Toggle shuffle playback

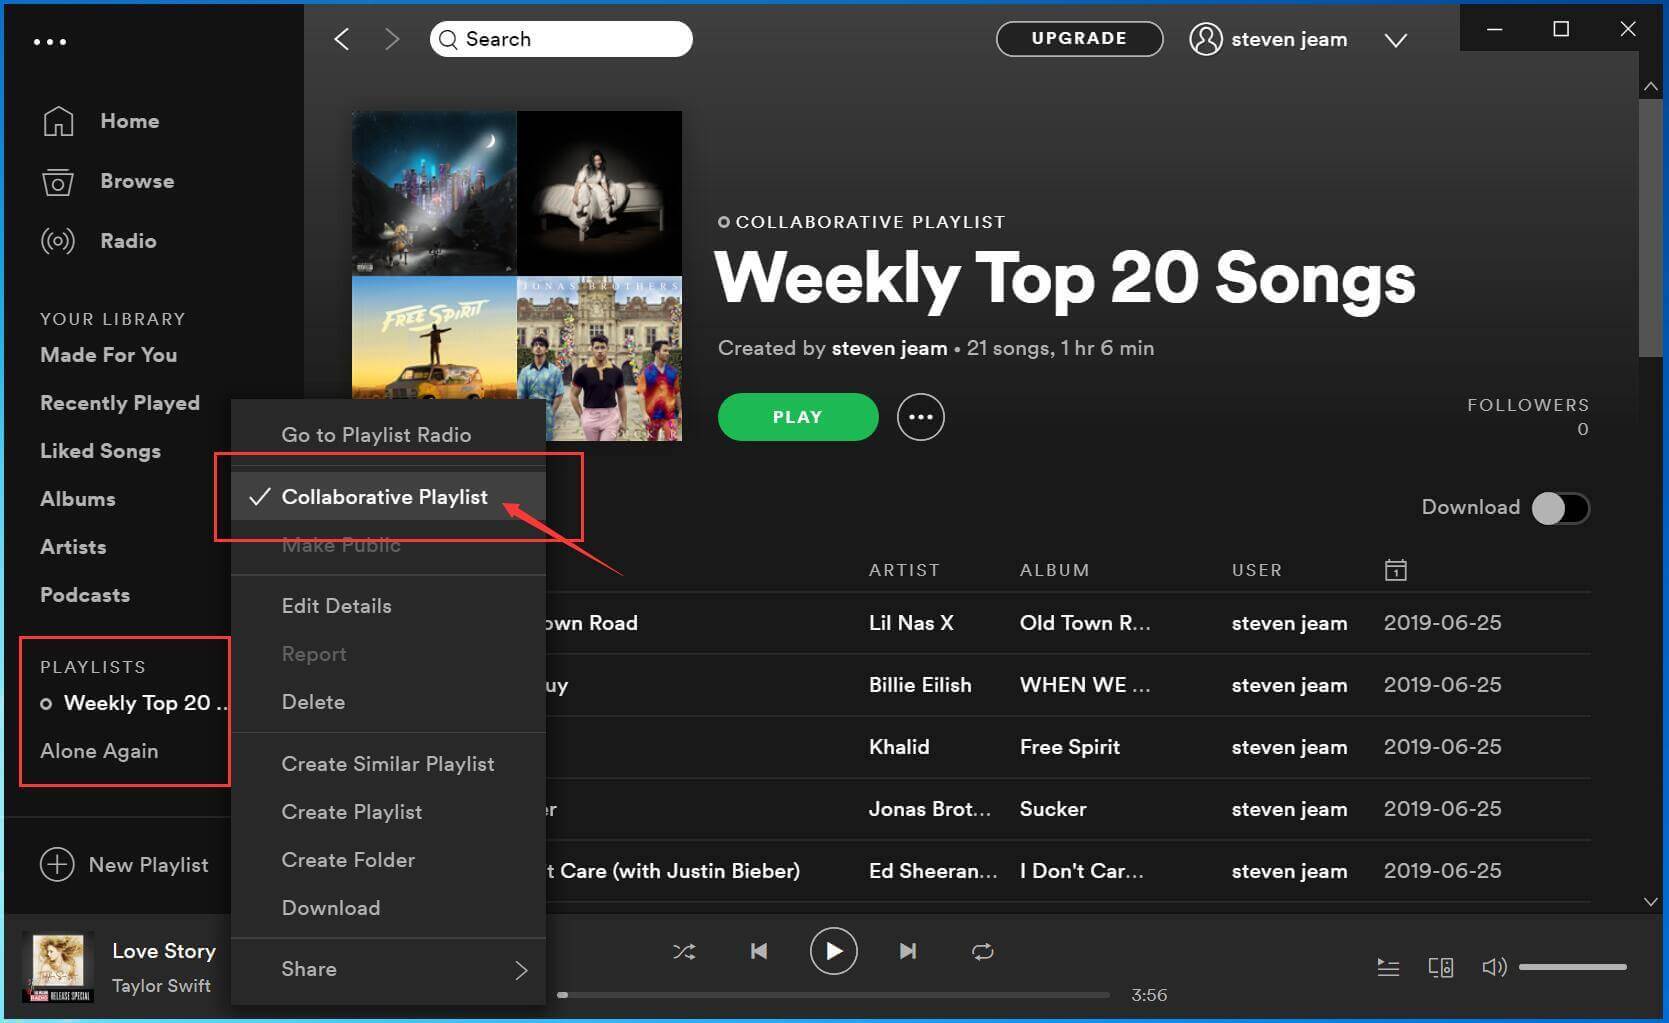click(x=684, y=951)
